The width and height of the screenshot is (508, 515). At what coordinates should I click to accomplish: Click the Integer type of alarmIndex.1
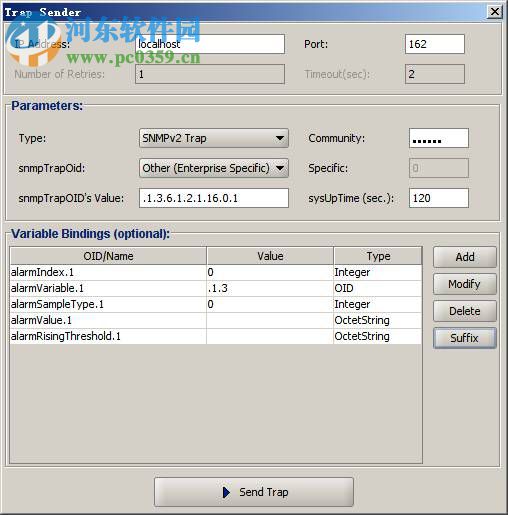tap(378, 272)
